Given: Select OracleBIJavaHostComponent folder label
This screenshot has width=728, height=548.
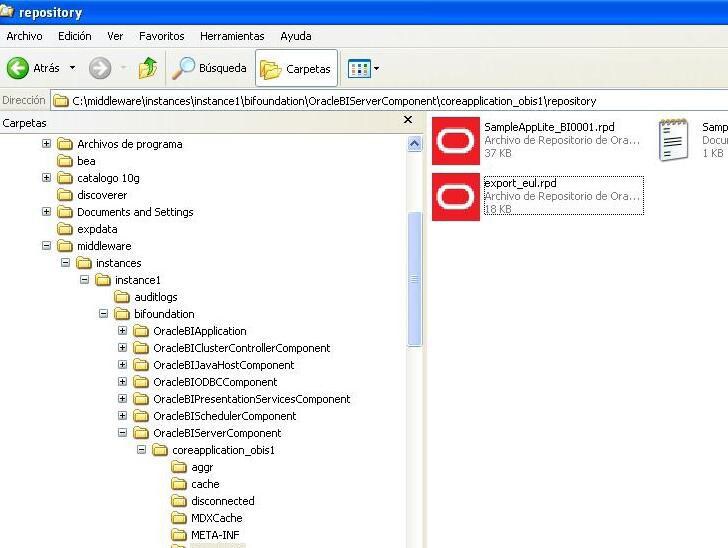Looking at the screenshot, I should click(224, 365).
